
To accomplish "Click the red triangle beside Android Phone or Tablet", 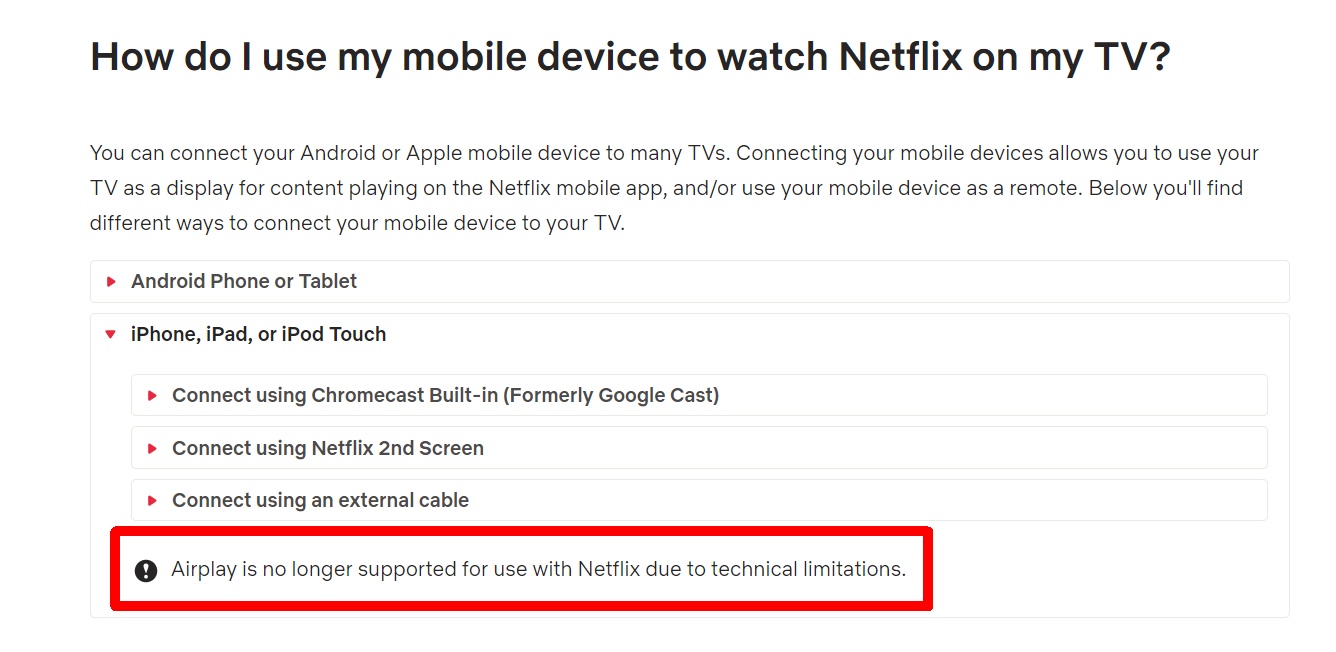I will coord(111,282).
